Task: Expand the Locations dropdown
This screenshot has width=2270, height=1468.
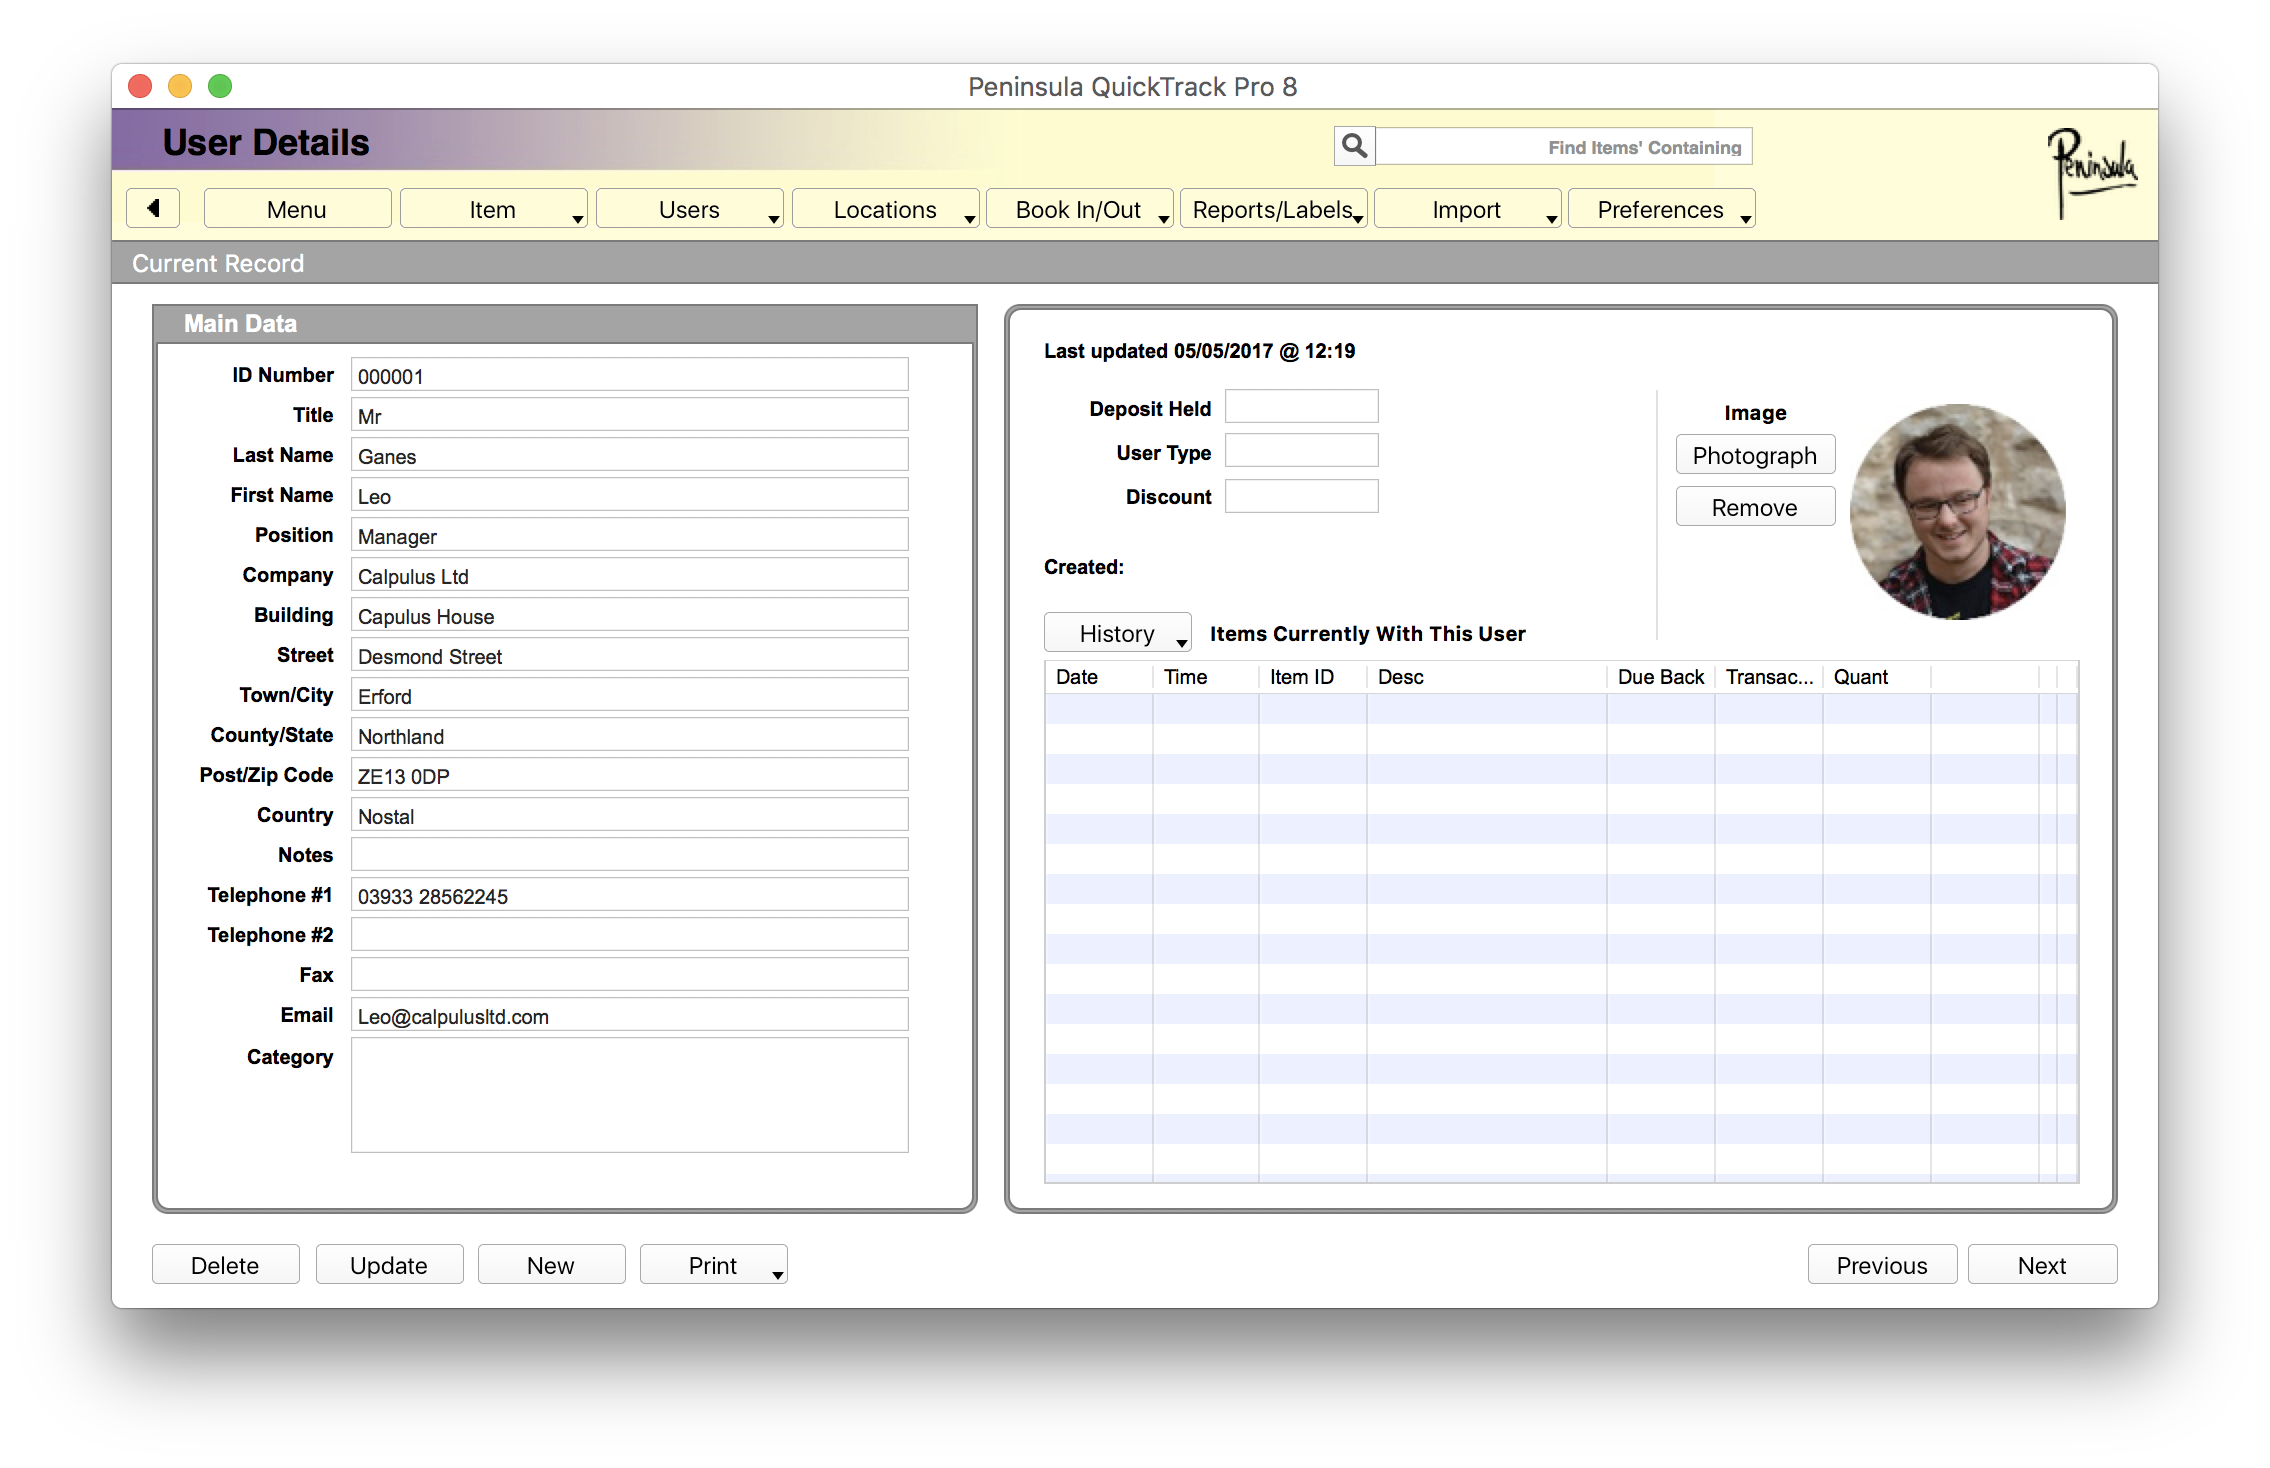Action: coord(885,209)
